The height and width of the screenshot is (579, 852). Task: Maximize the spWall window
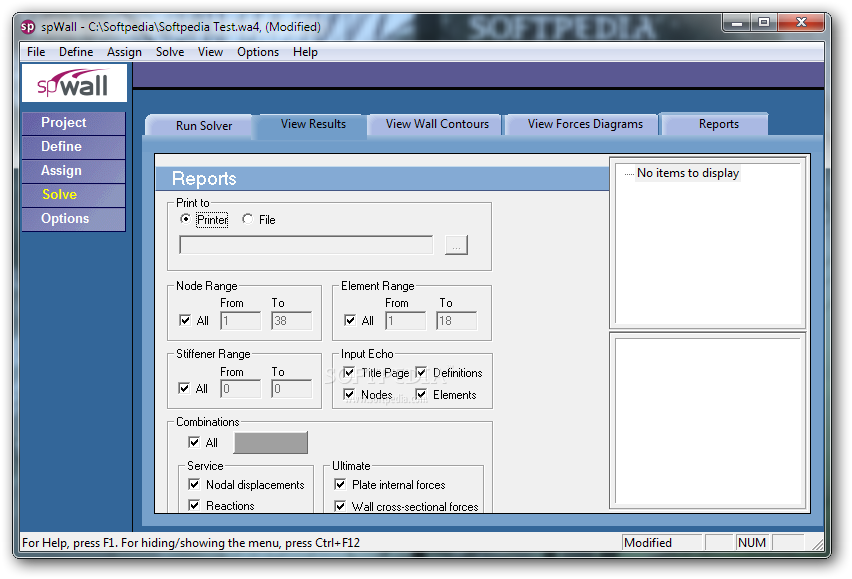tap(764, 23)
